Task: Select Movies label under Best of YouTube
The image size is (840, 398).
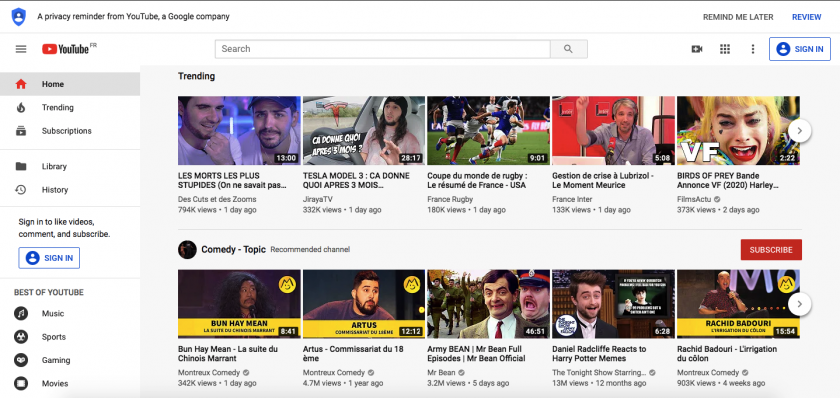Action: pyautogui.click(x=55, y=384)
